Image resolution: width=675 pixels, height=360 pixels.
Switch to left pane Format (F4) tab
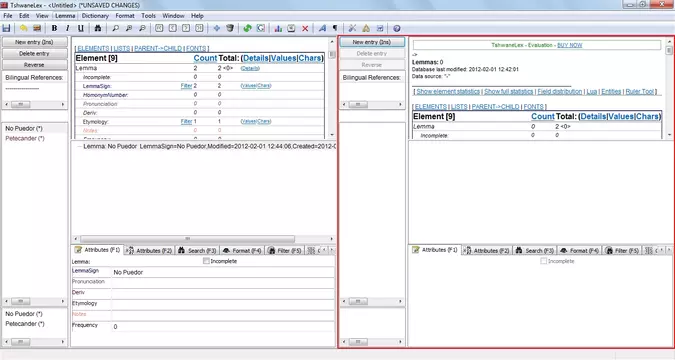click(x=242, y=250)
